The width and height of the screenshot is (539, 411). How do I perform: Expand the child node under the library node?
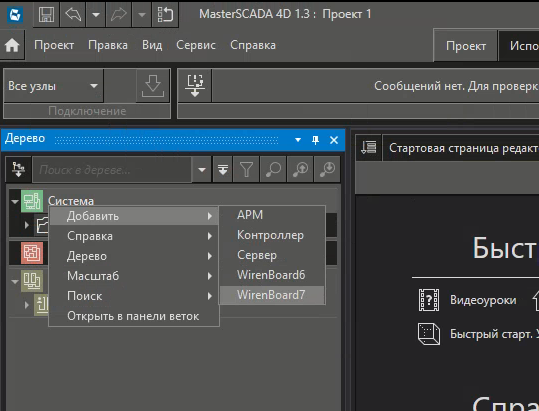coord(27,305)
